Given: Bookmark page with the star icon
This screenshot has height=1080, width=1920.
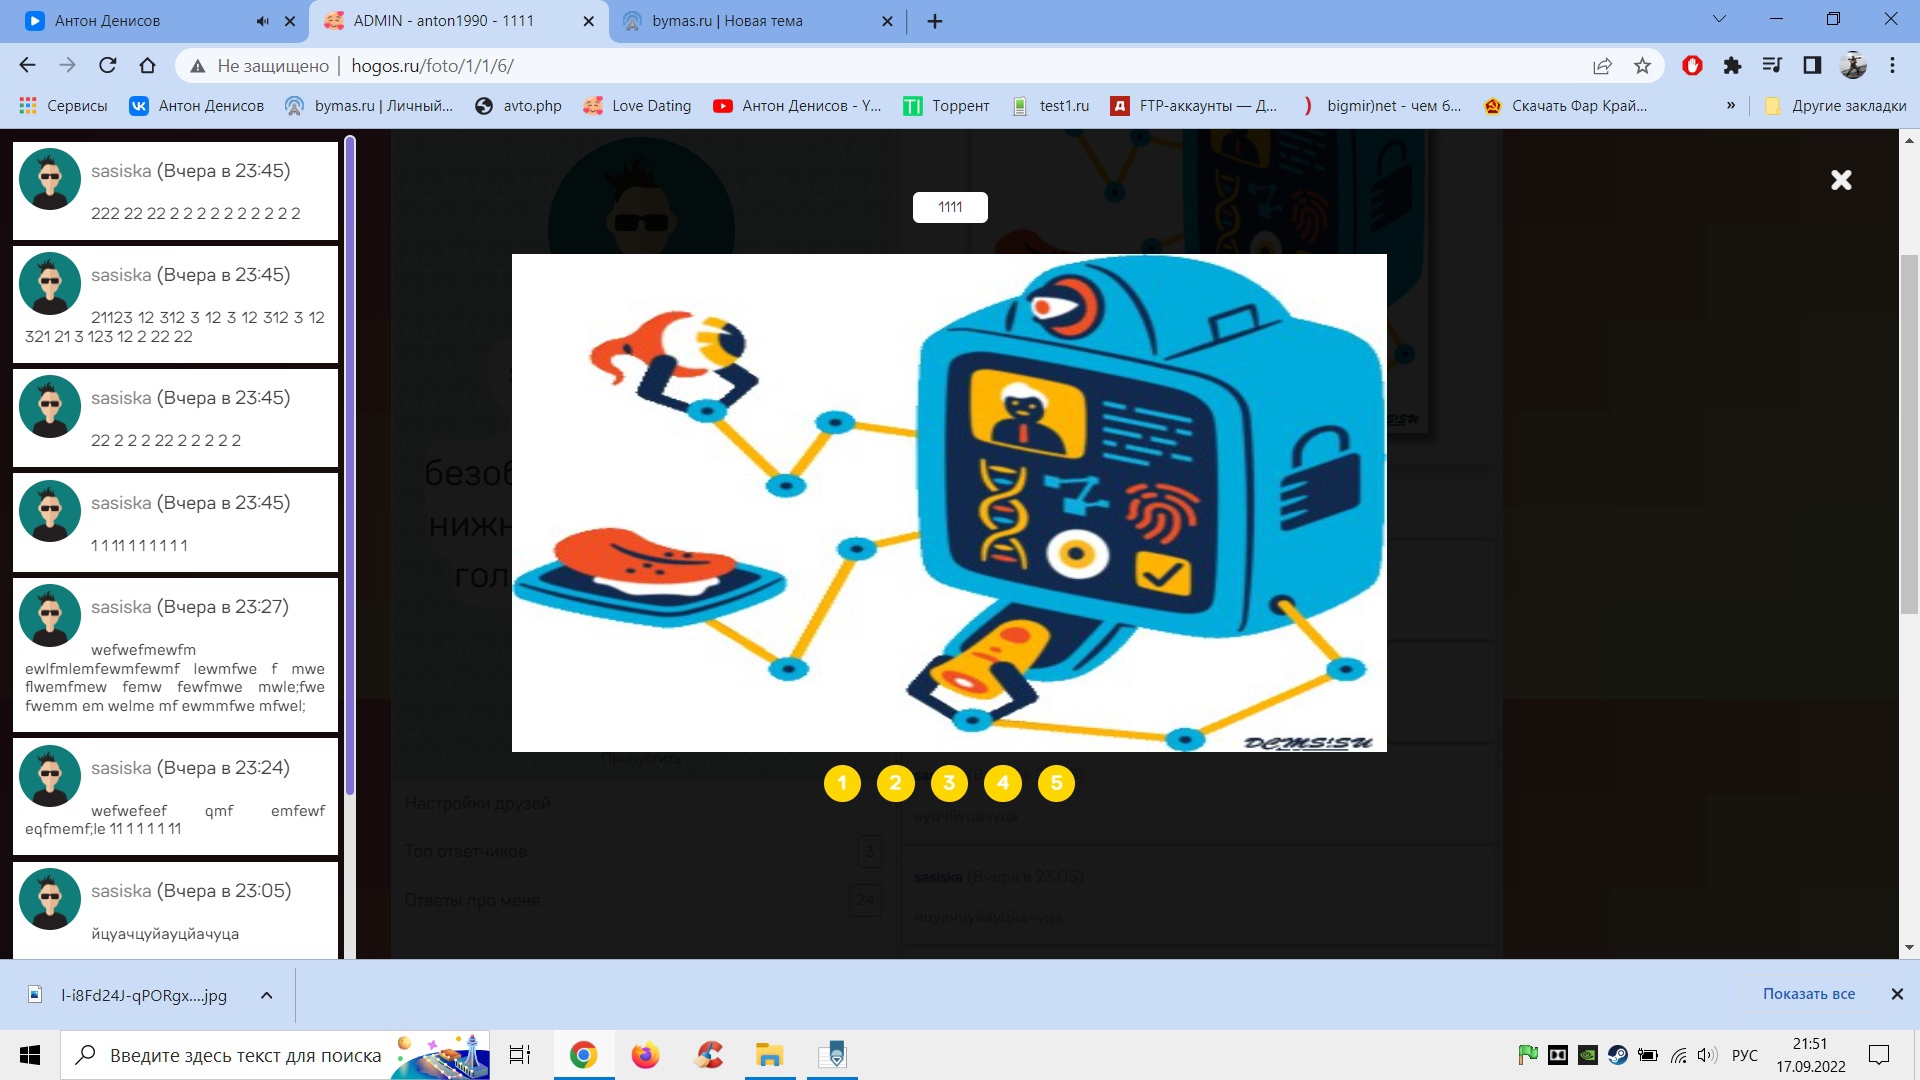Looking at the screenshot, I should pos(1642,66).
